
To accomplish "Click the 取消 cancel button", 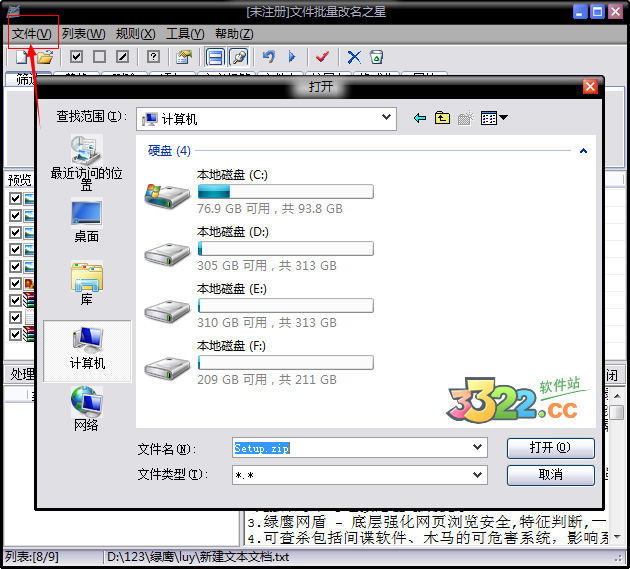I will 550,475.
